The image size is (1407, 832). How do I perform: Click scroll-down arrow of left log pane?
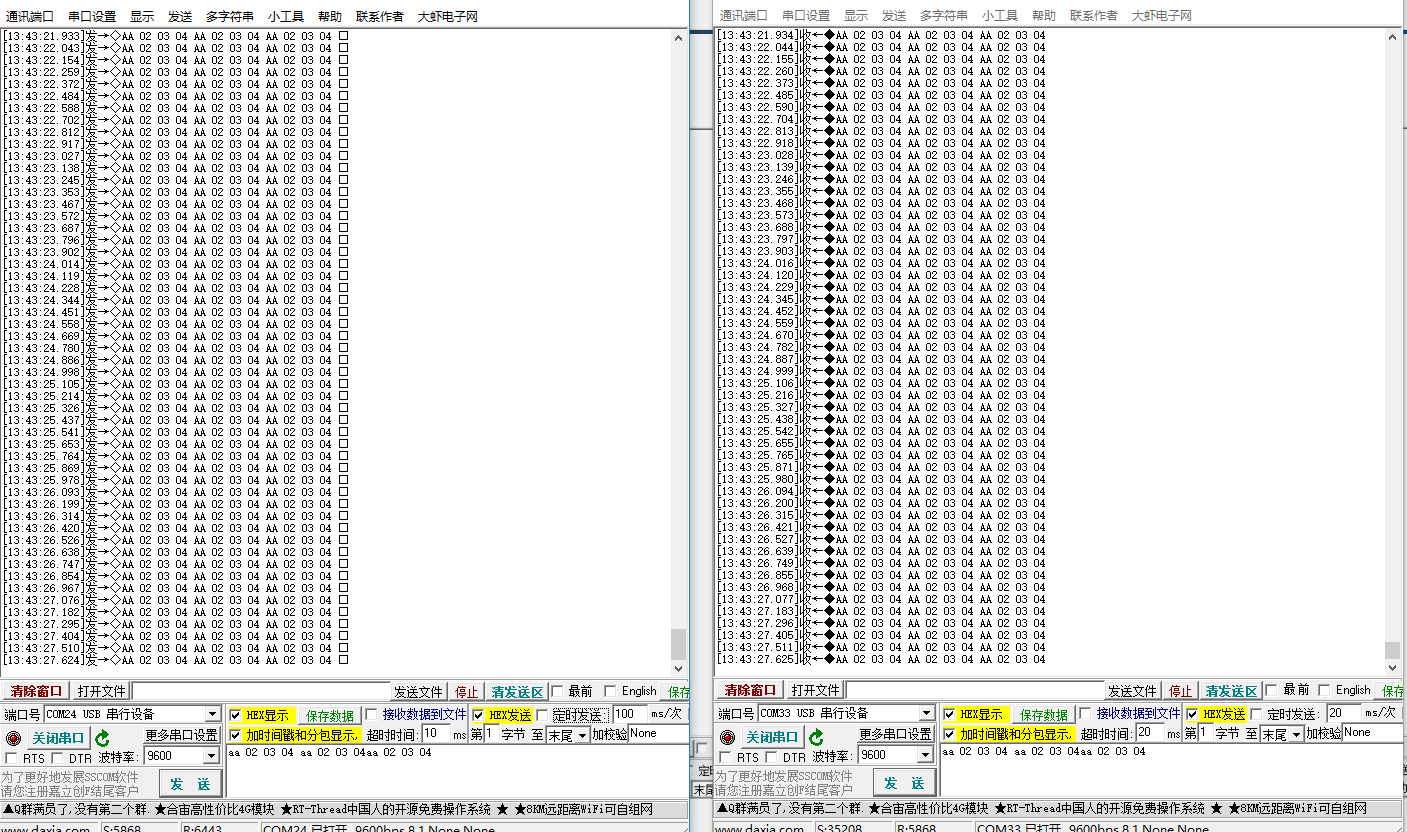[x=678, y=668]
